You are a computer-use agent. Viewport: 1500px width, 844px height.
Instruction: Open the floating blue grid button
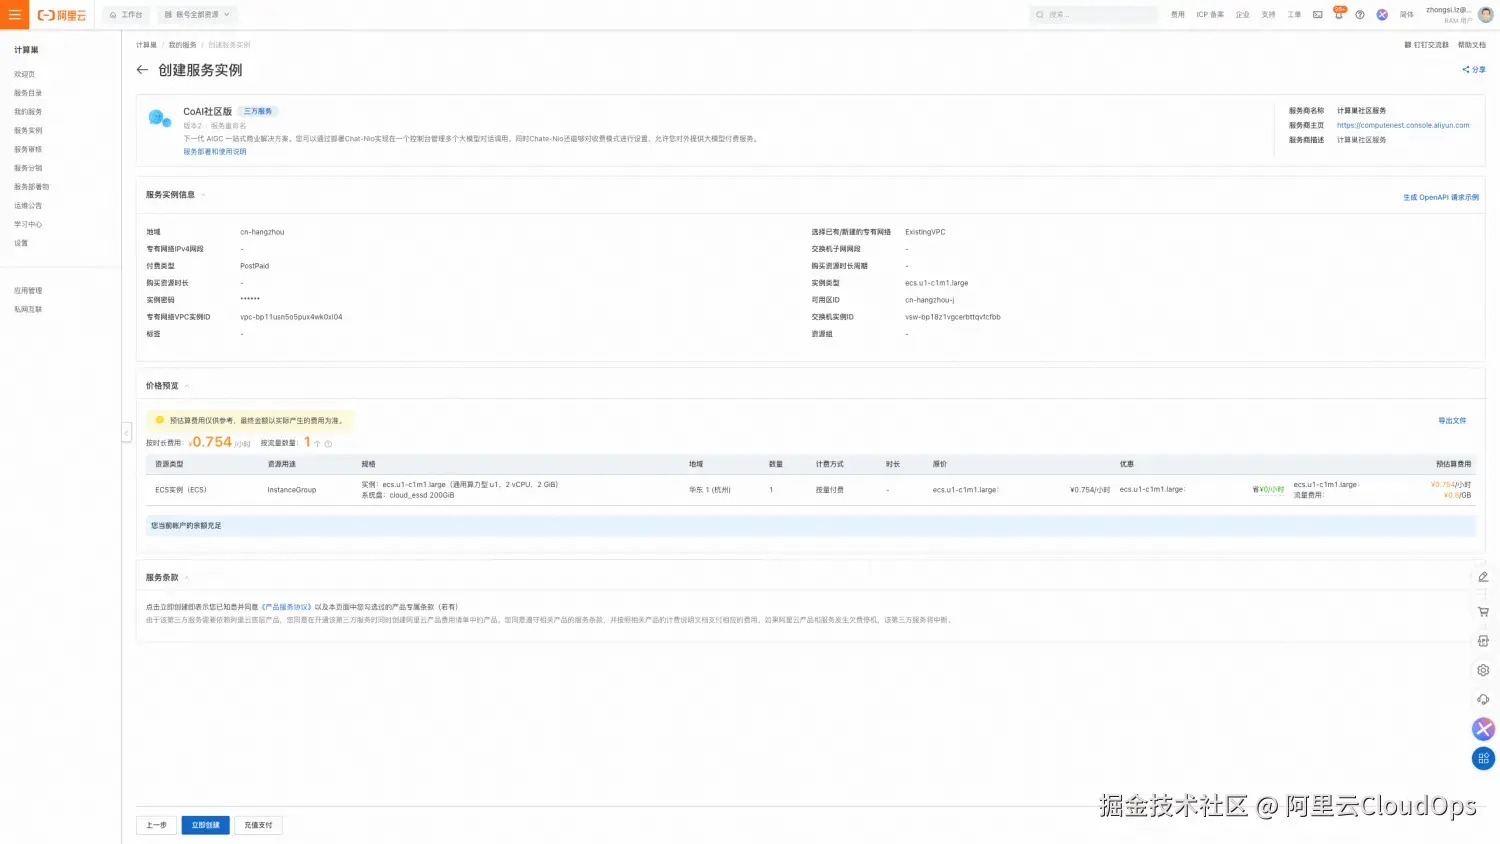pyautogui.click(x=1483, y=758)
